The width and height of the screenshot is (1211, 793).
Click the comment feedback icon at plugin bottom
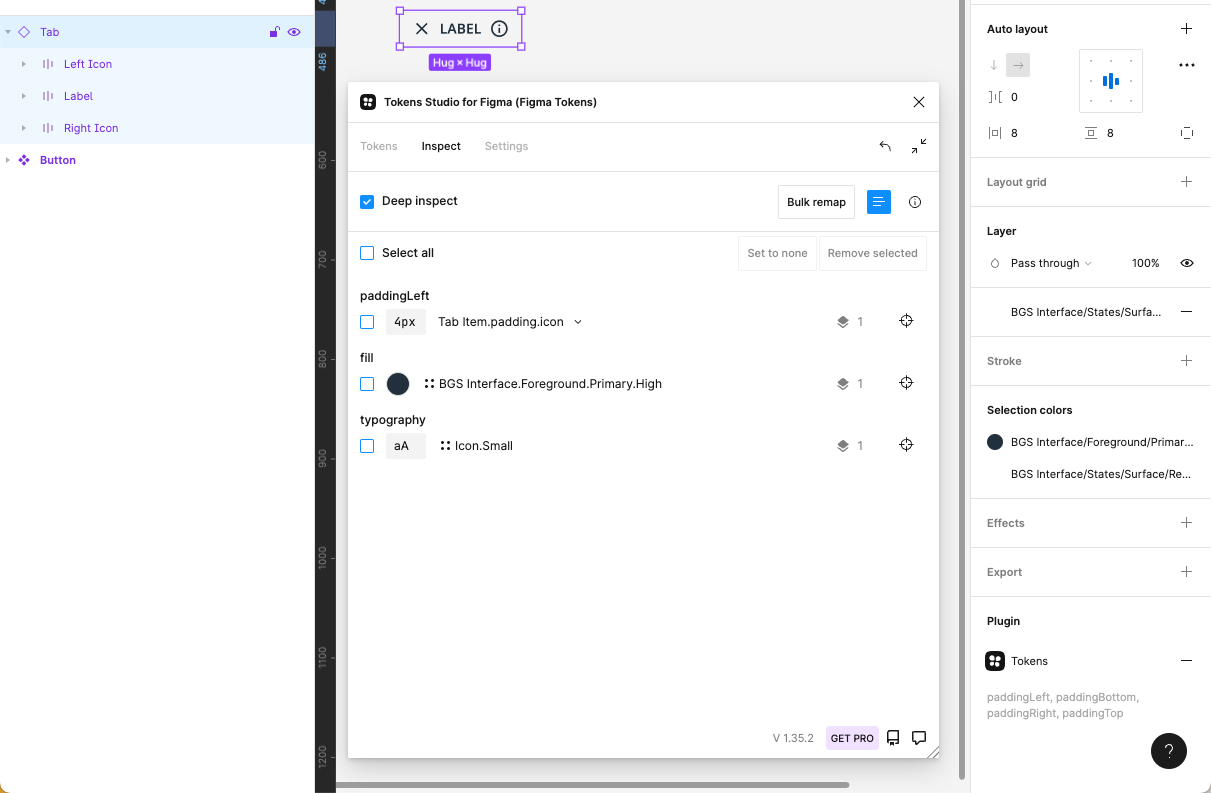pos(918,737)
